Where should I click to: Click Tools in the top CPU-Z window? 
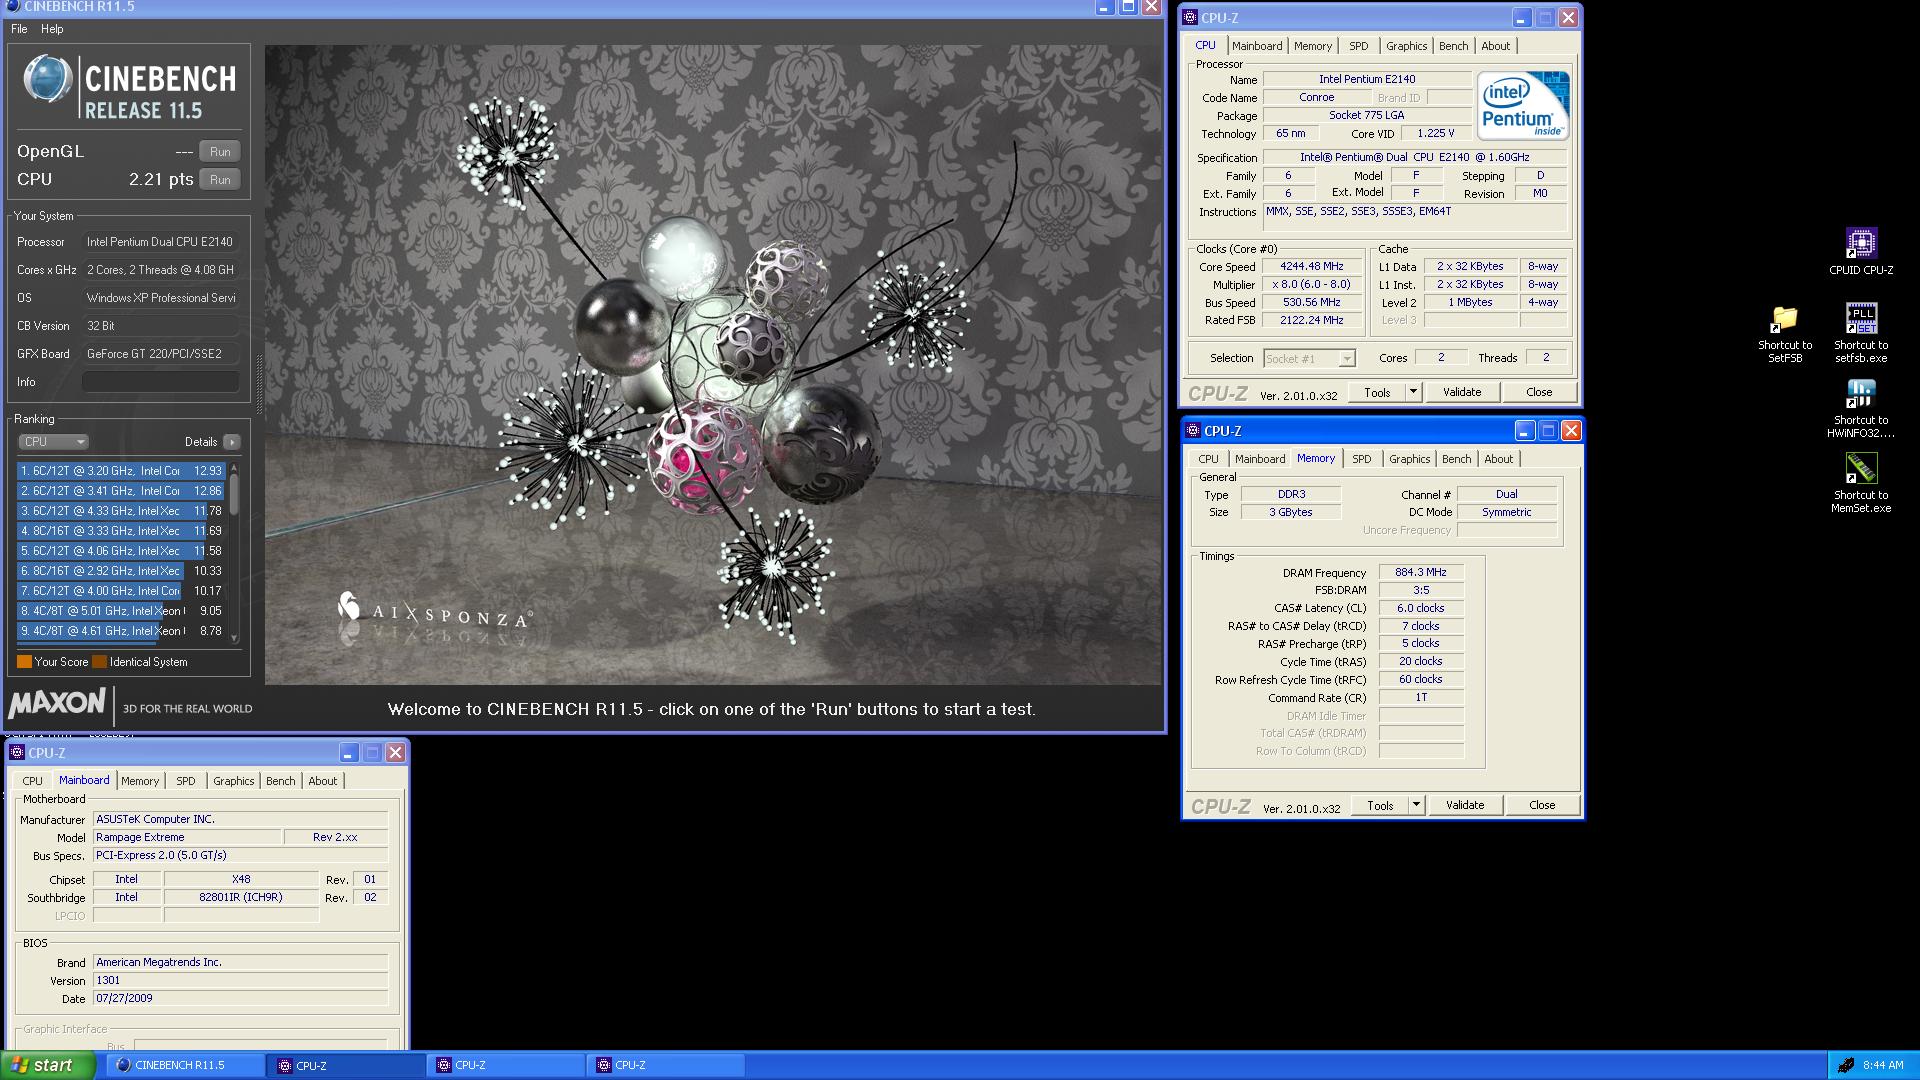click(x=1377, y=393)
